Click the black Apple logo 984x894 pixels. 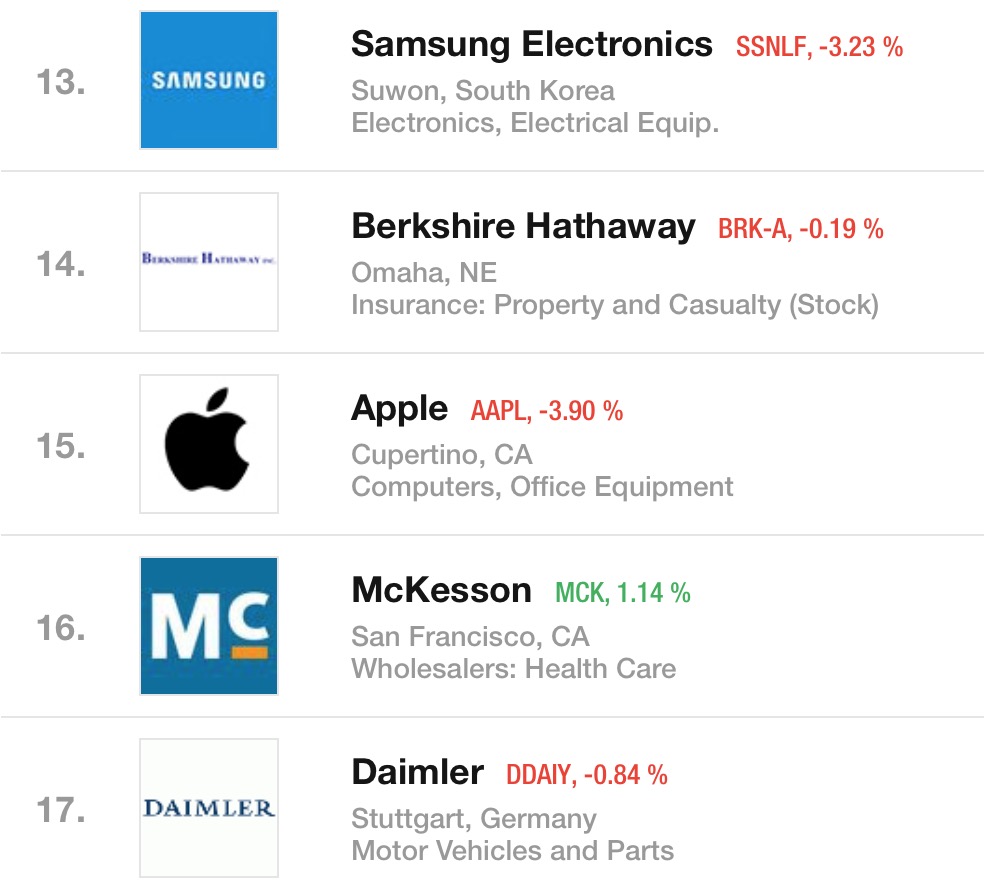pos(209,443)
